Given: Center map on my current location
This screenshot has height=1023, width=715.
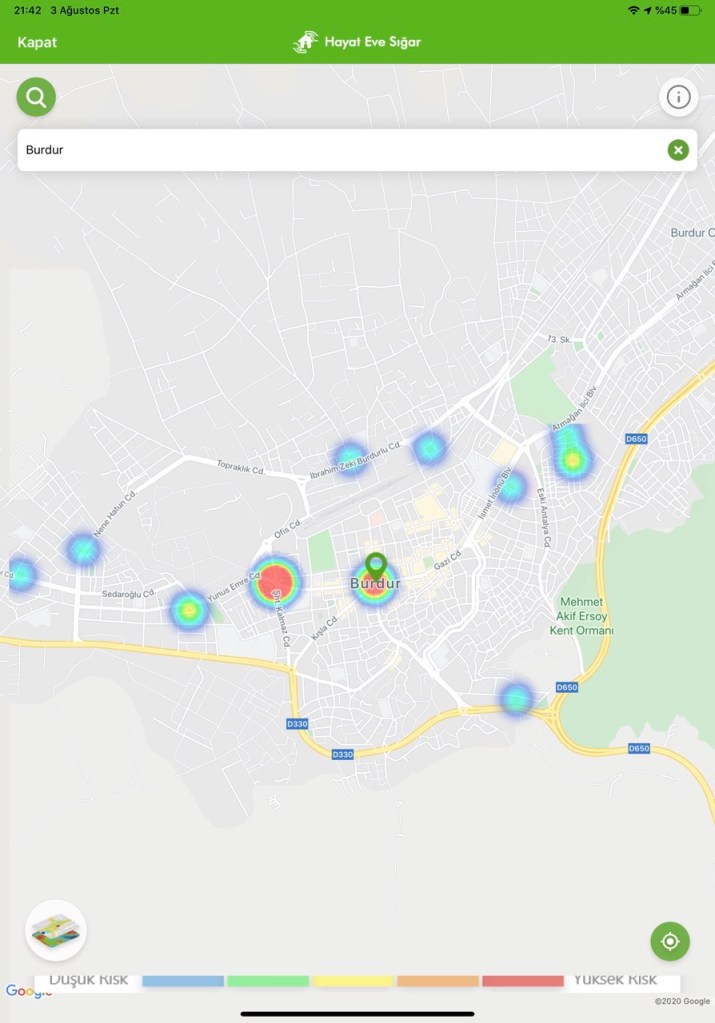Looking at the screenshot, I should pos(670,941).
